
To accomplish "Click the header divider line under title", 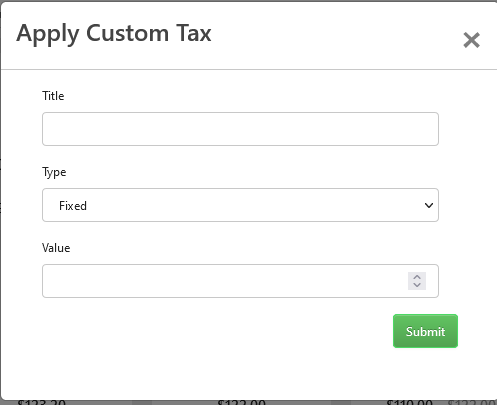I will (249, 70).
